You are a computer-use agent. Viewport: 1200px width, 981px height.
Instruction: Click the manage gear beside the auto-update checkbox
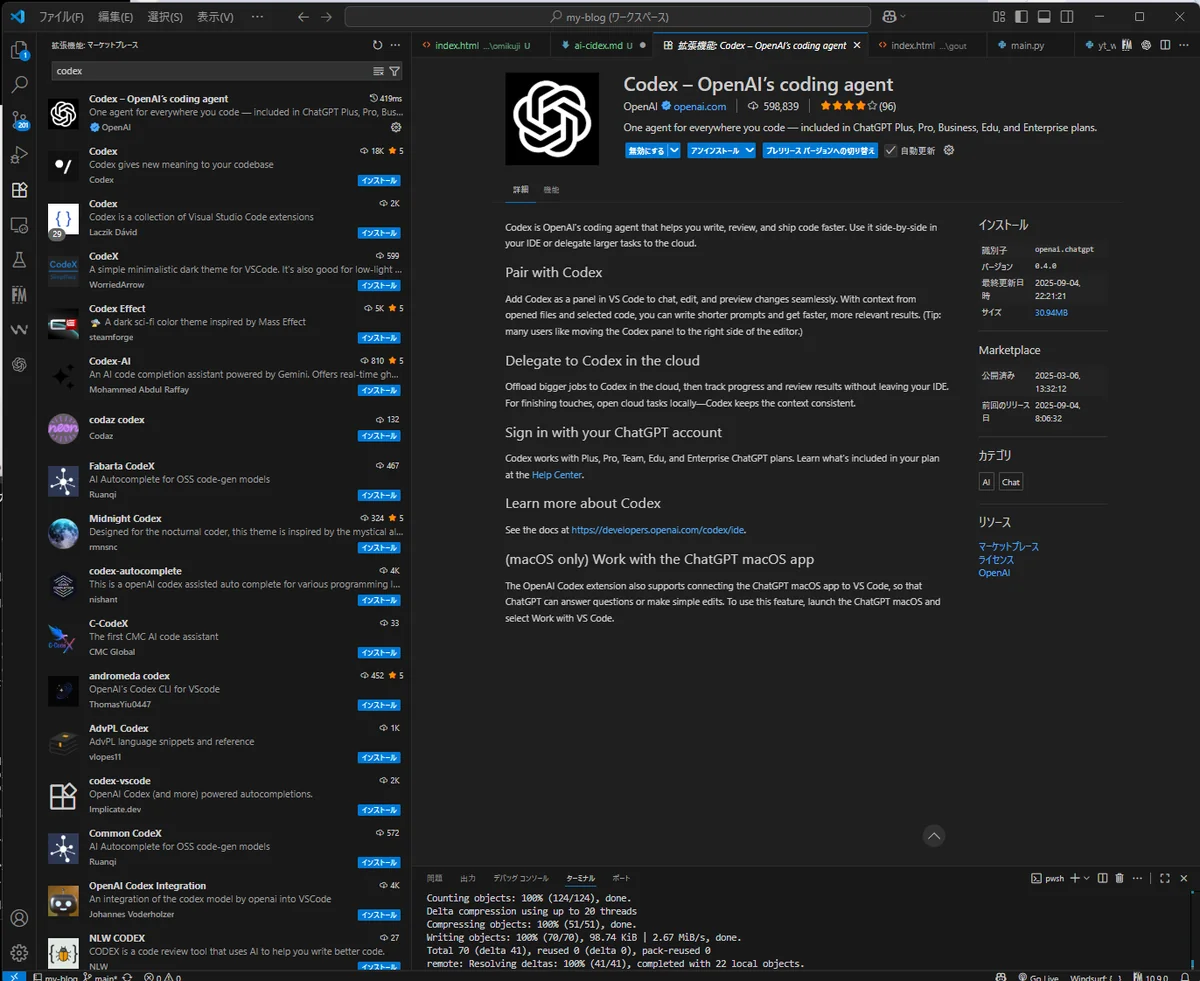pos(949,150)
